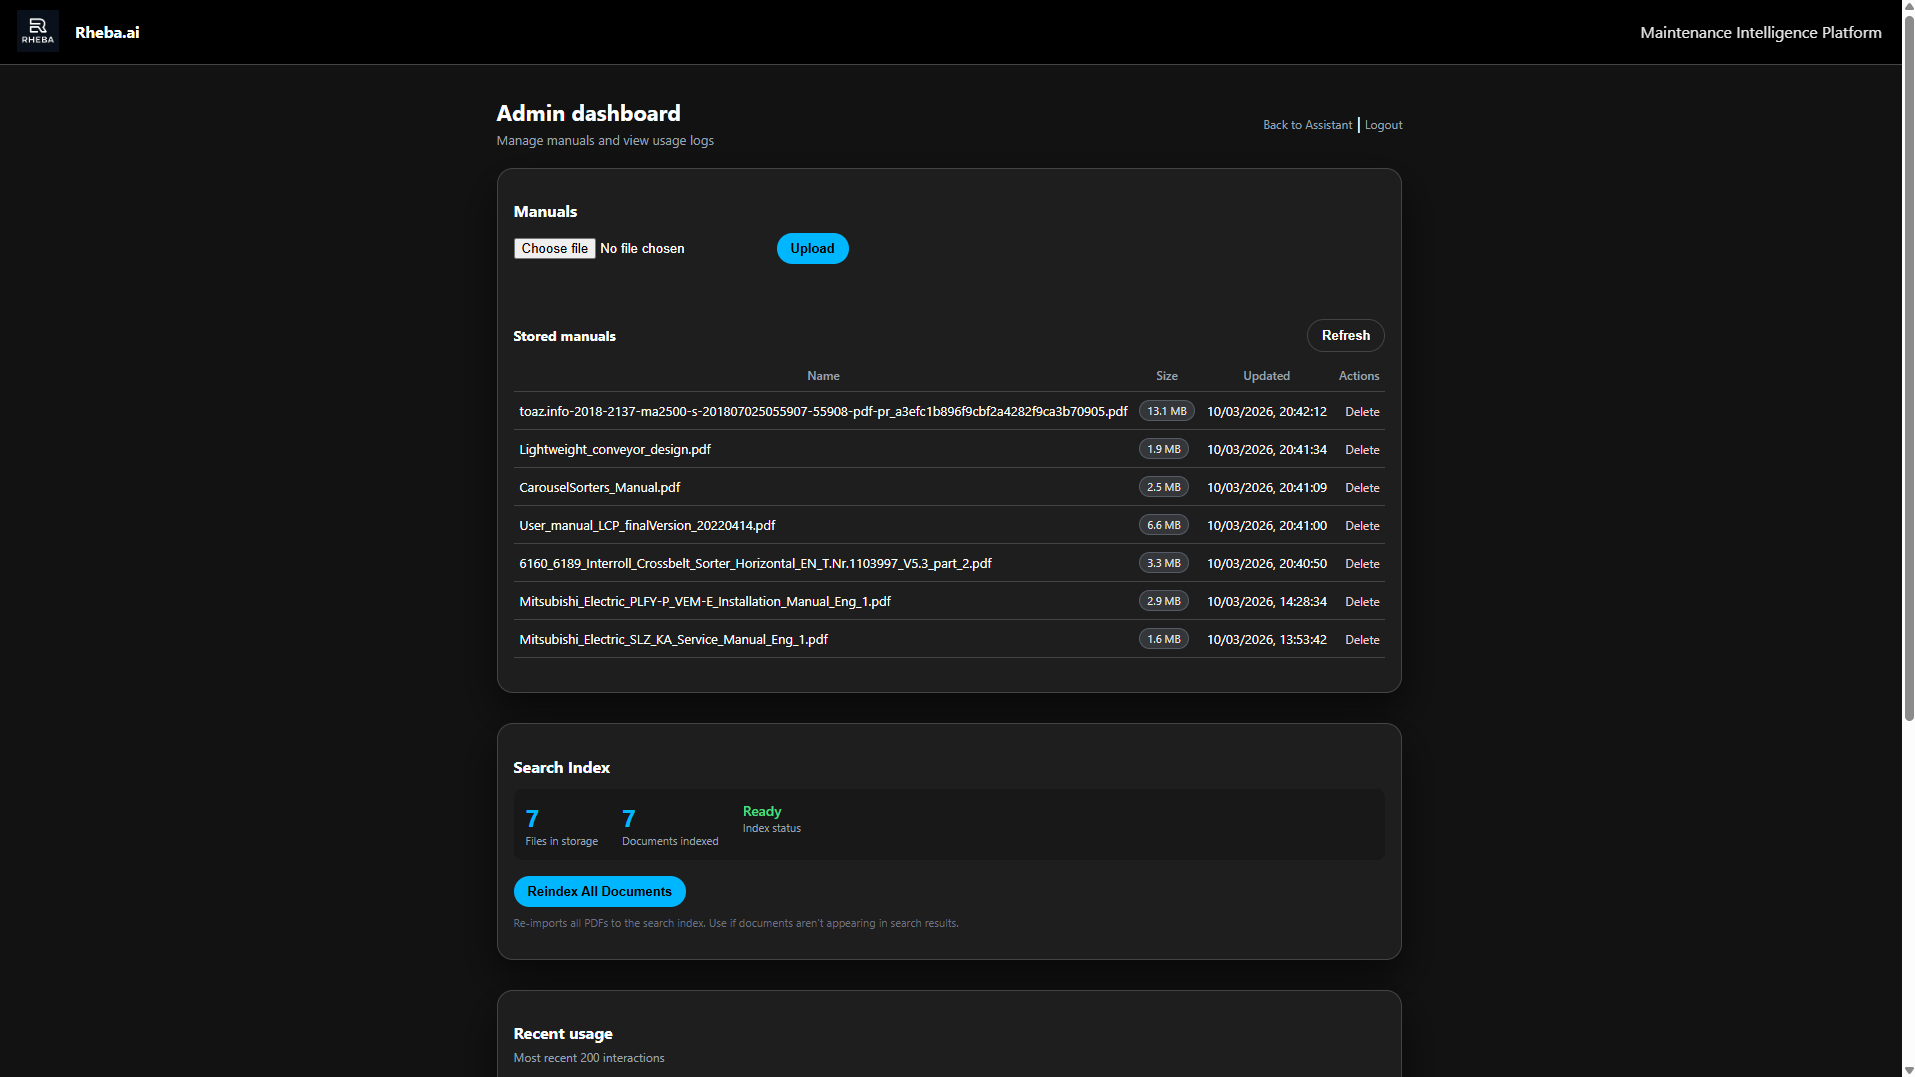Delete CarouselSorters_Manual.pdf
The image size is (1915, 1077).
tap(1362, 487)
